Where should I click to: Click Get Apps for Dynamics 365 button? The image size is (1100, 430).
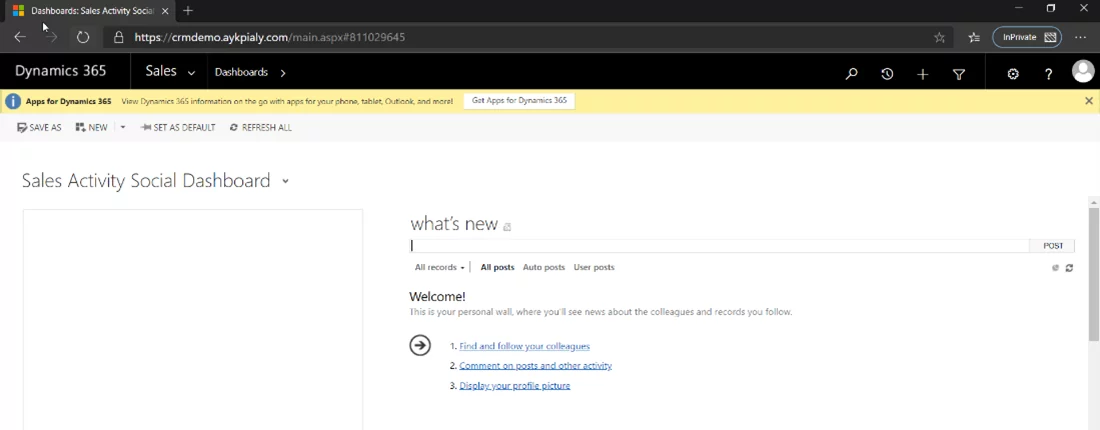519,101
